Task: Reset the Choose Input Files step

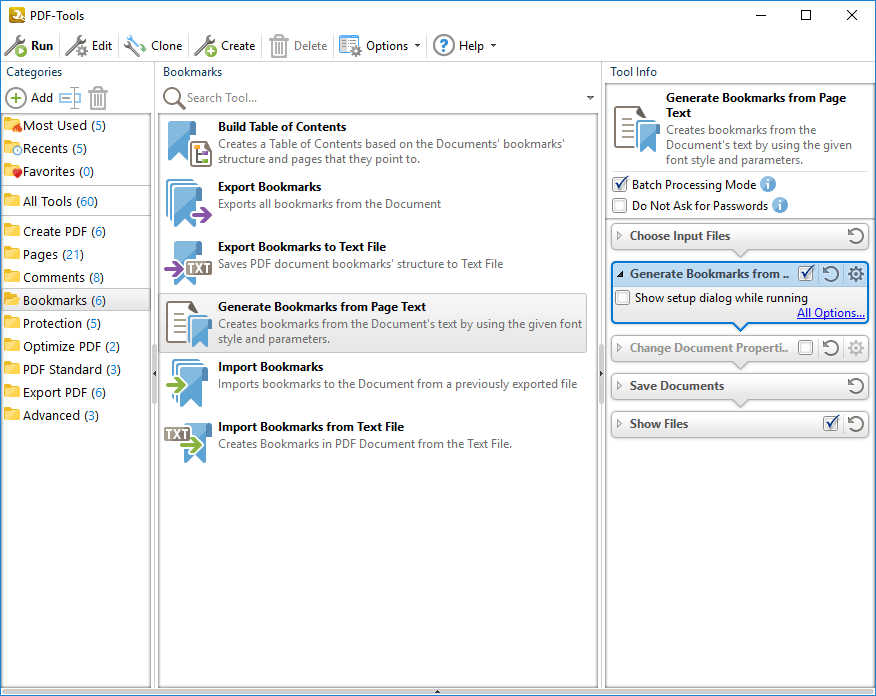Action: (855, 236)
